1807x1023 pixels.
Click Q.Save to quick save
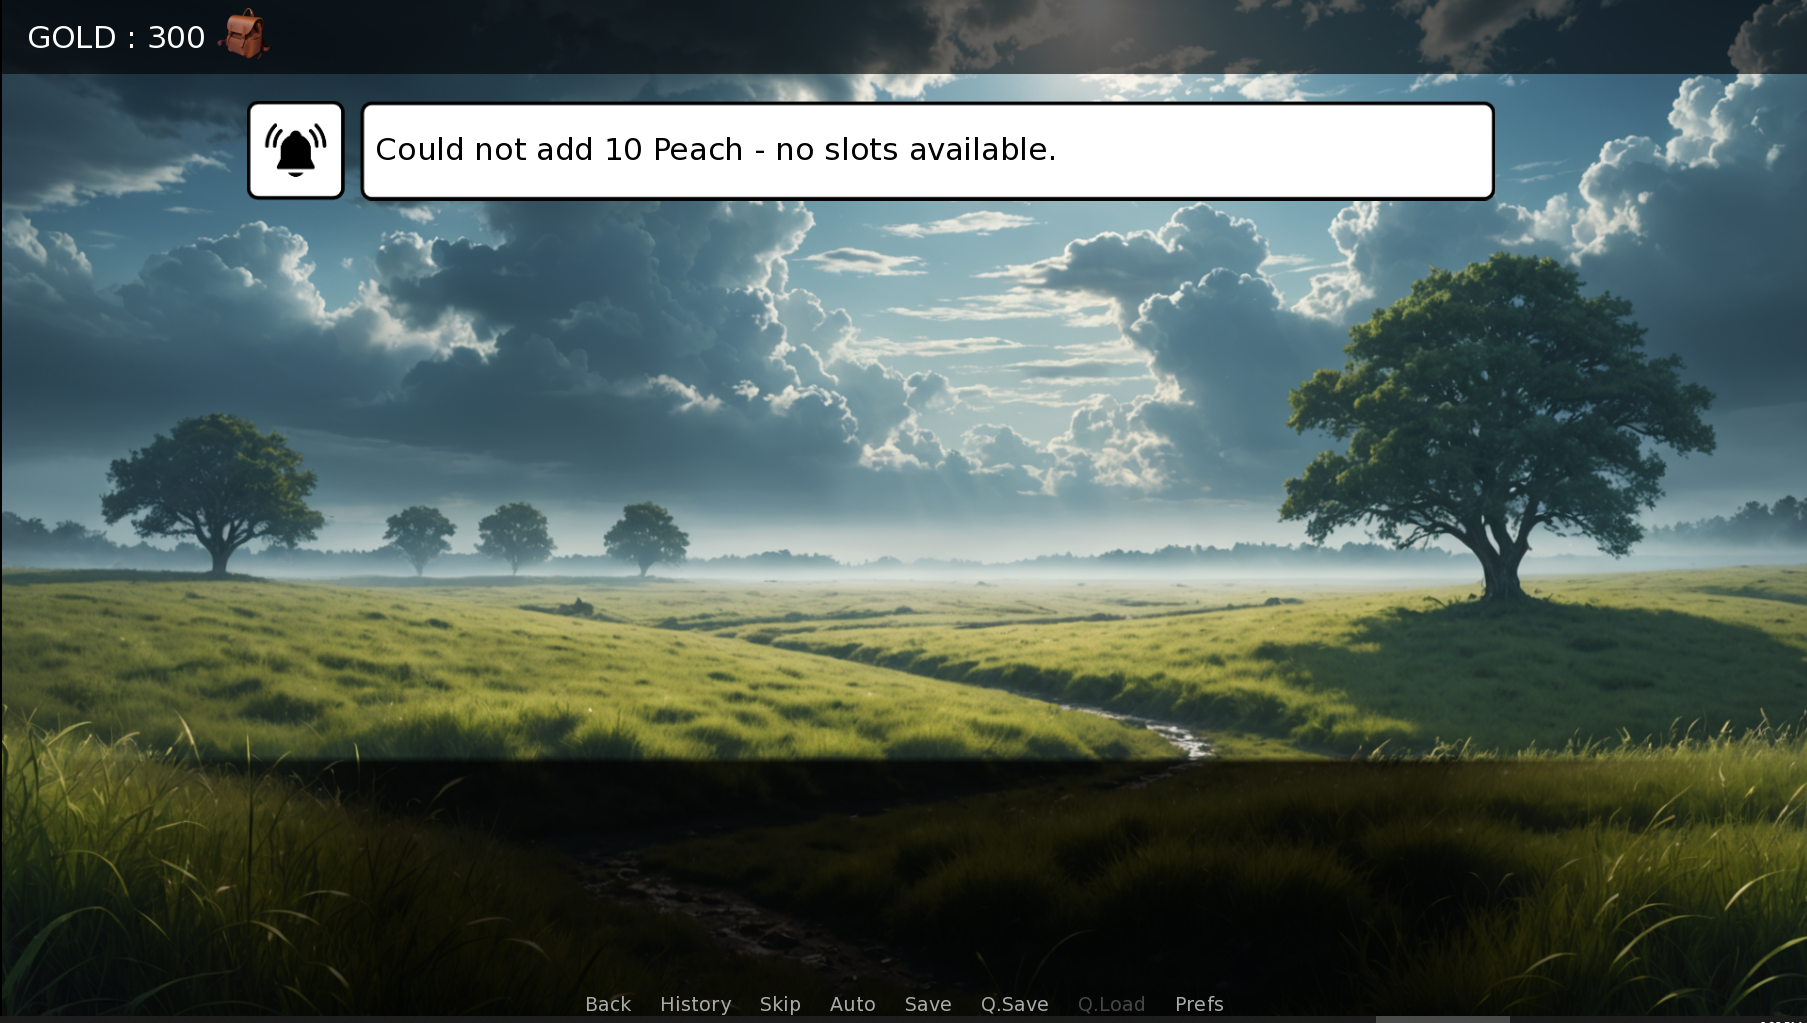[x=1014, y=1004]
